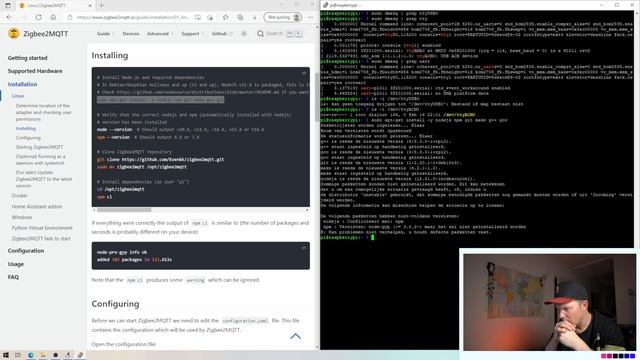The width and height of the screenshot is (640, 360).
Task: Open Usage in sidebar
Action: tap(16, 264)
